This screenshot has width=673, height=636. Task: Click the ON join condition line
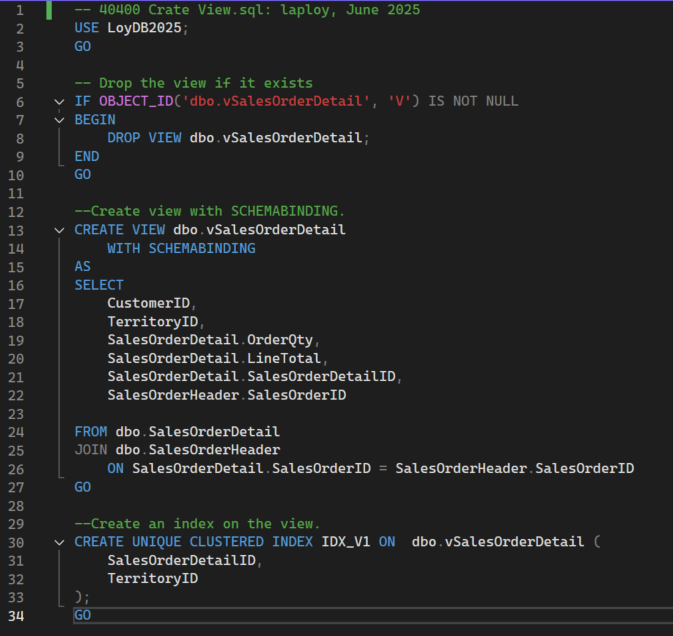(x=370, y=468)
